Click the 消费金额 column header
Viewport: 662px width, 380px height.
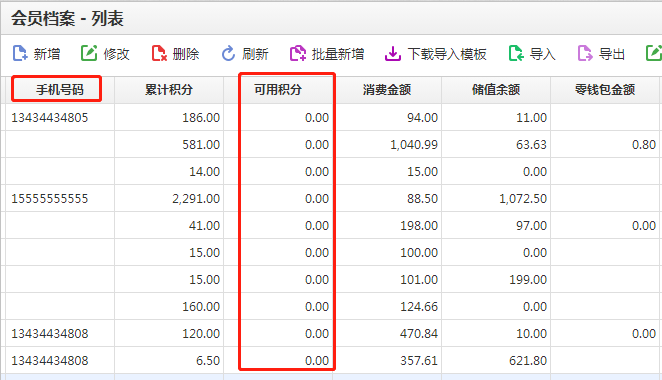(387, 90)
